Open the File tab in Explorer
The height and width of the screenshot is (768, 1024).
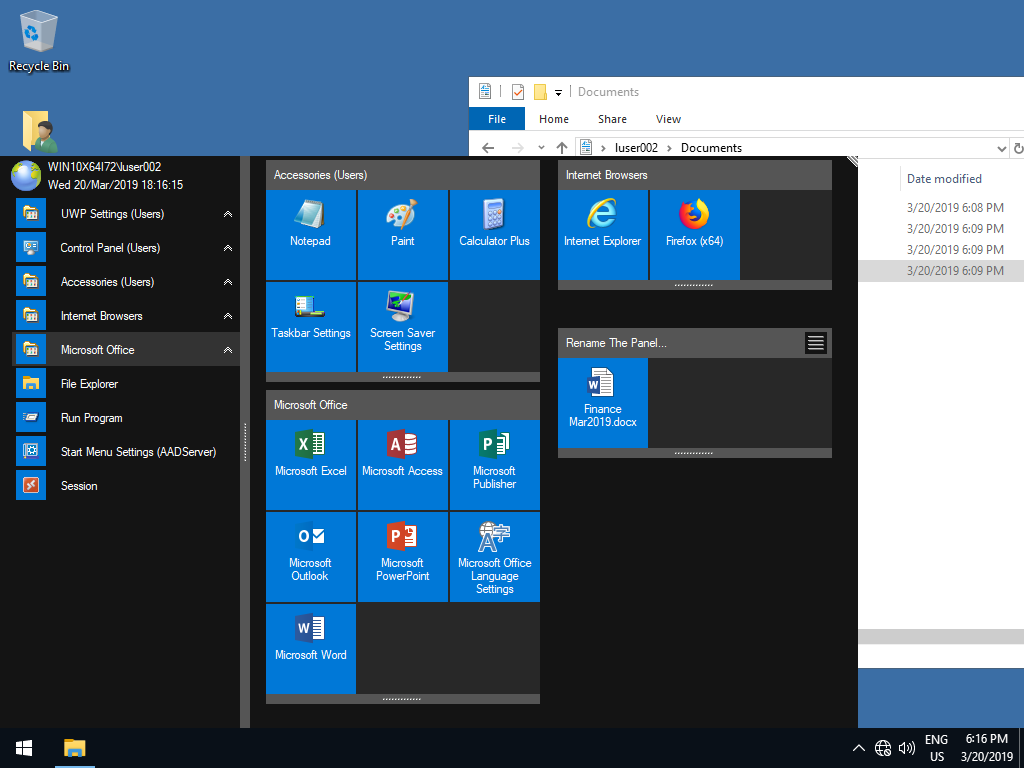coord(496,119)
